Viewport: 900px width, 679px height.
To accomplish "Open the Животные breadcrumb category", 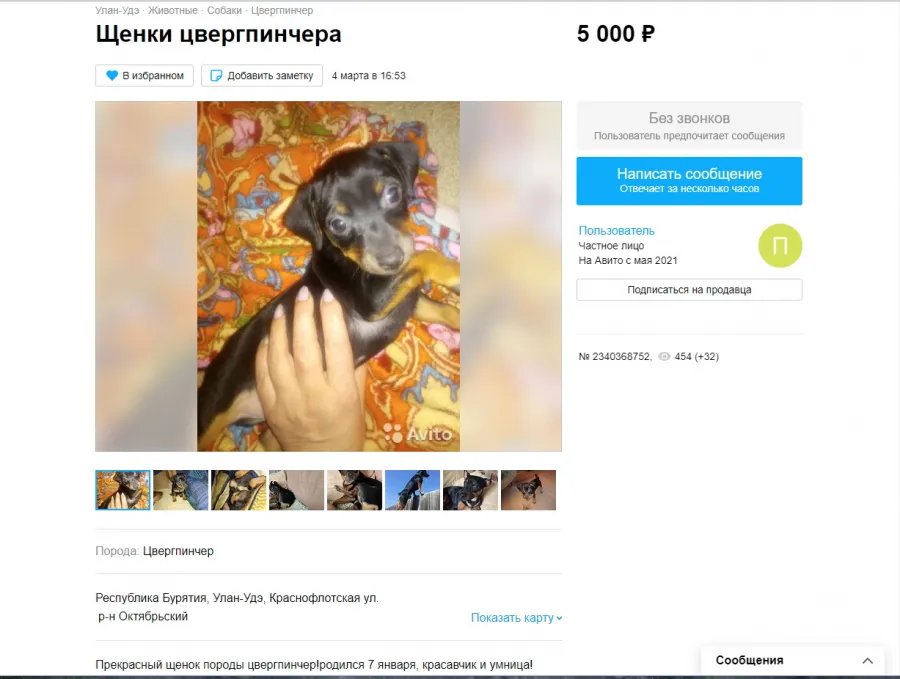I will click(173, 10).
